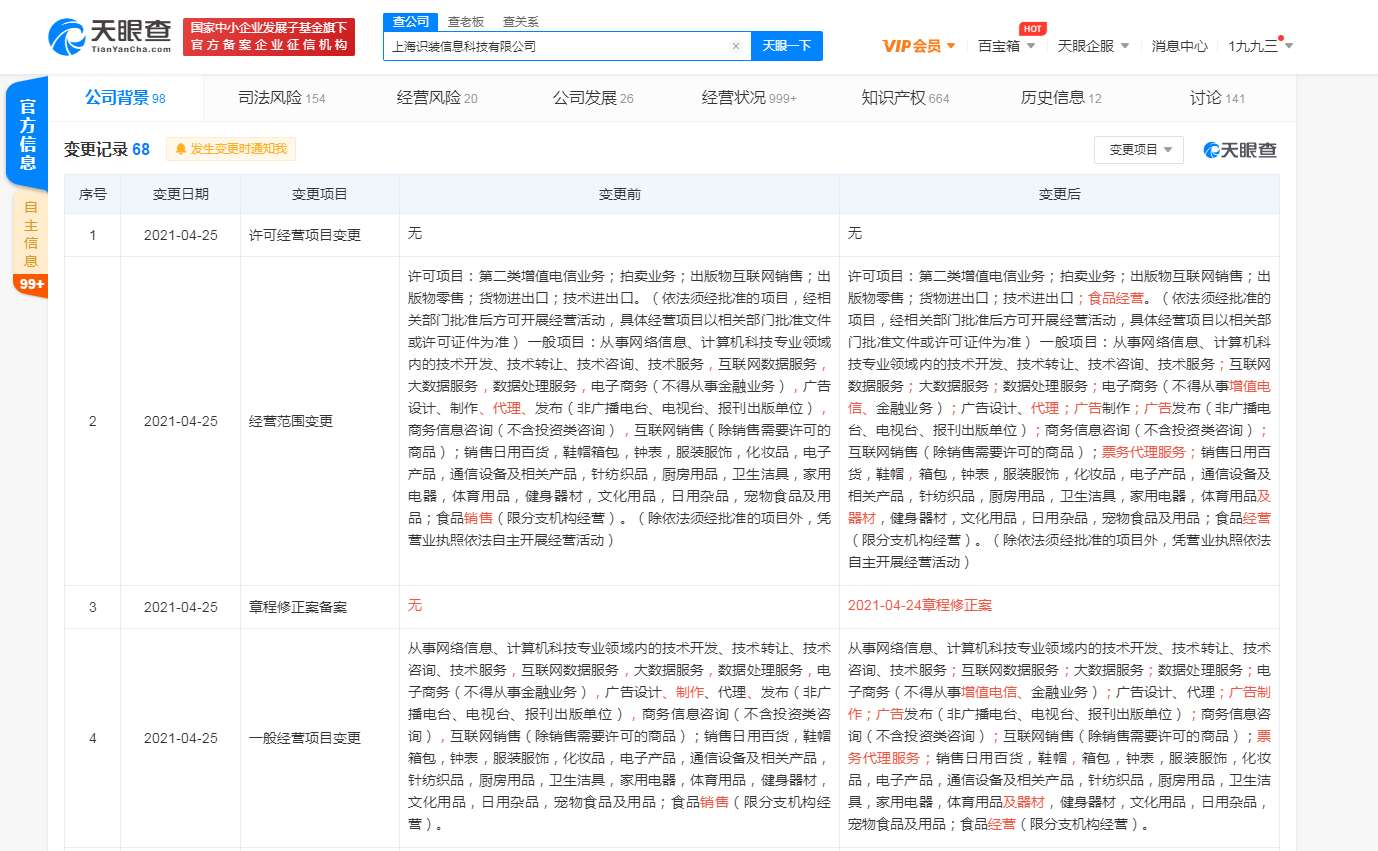Click the red government fund banner
The height and width of the screenshot is (851, 1378).
point(269,36)
